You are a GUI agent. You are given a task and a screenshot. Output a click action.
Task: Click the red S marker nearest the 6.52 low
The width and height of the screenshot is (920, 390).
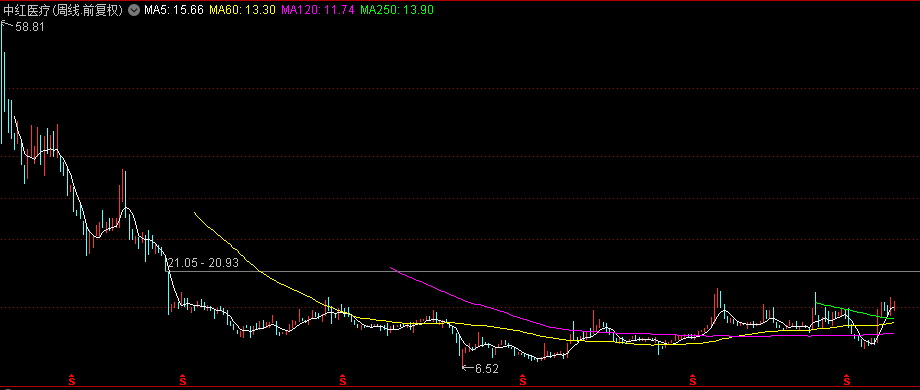(x=522, y=380)
